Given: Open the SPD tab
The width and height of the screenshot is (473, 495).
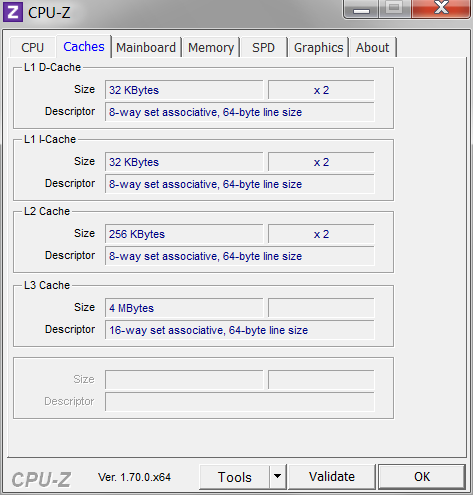Looking at the screenshot, I should (263, 47).
